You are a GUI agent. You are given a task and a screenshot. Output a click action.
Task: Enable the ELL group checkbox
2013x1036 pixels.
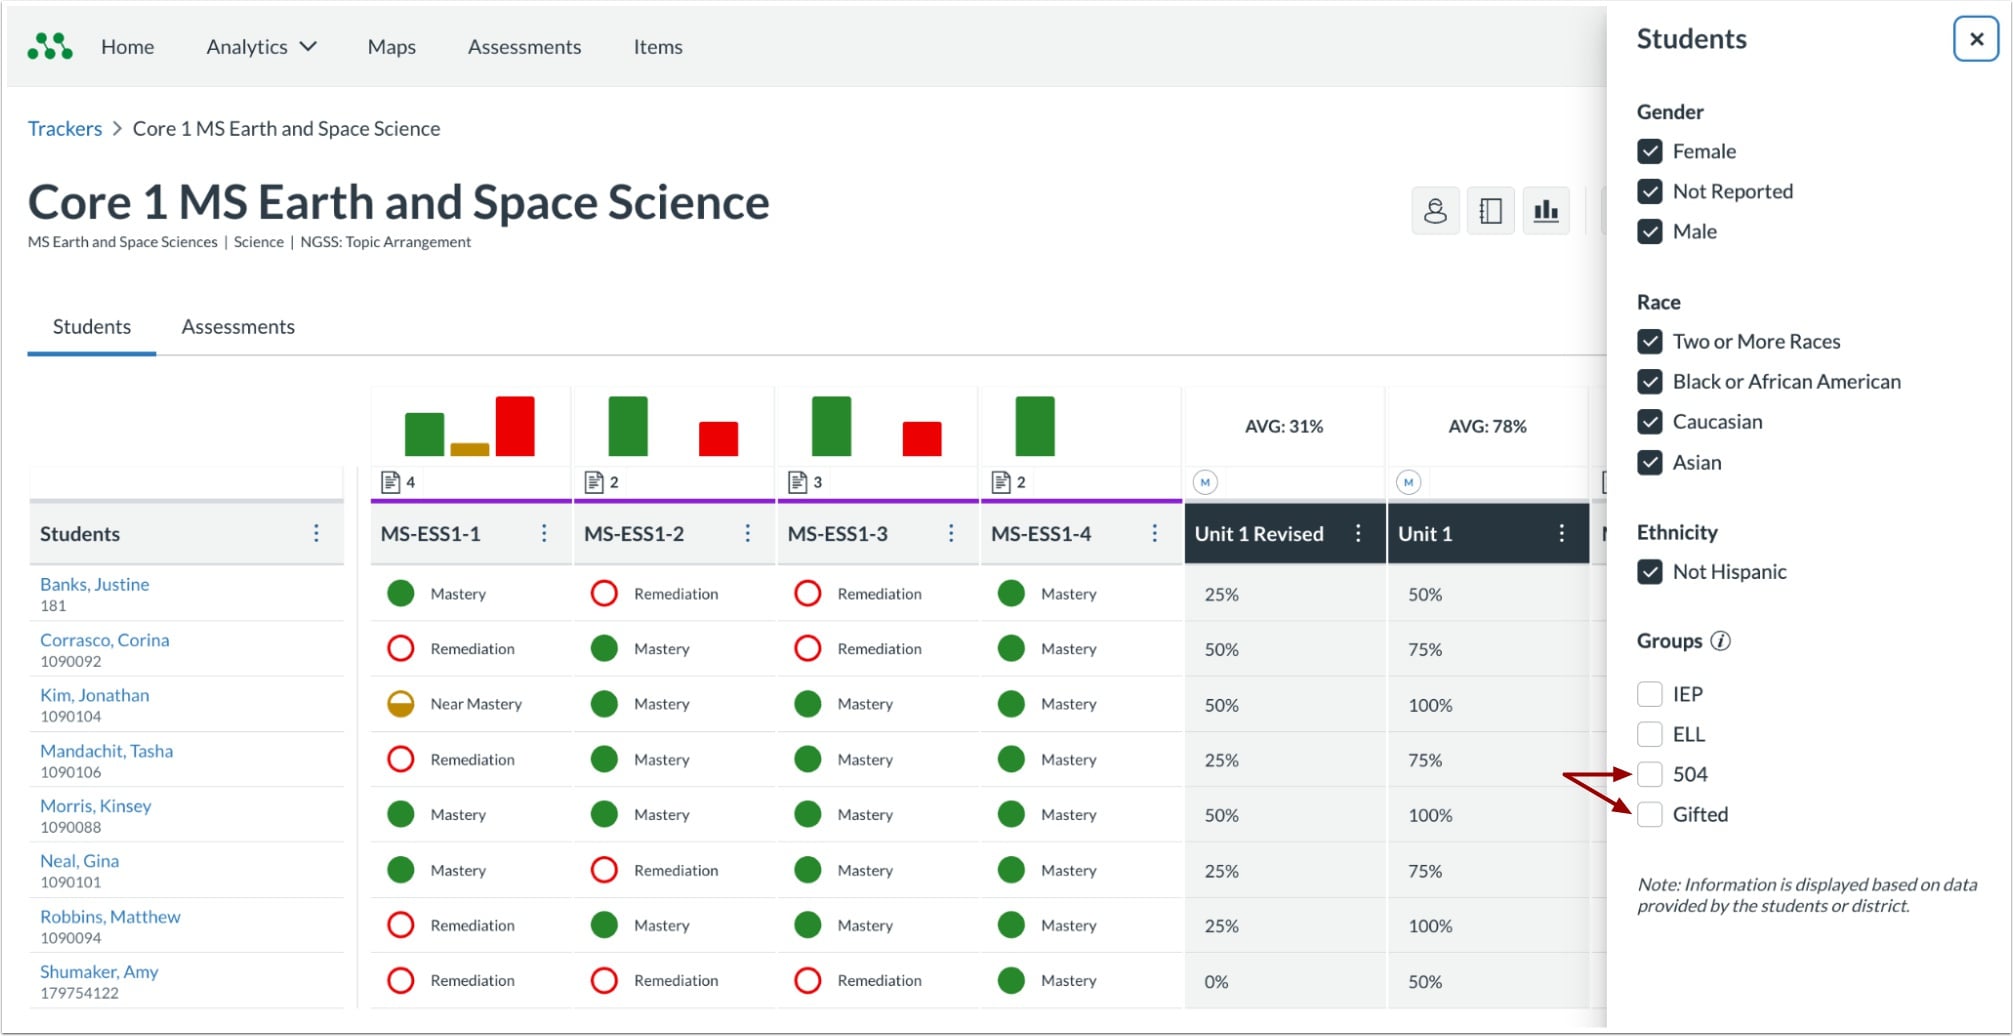click(x=1650, y=734)
